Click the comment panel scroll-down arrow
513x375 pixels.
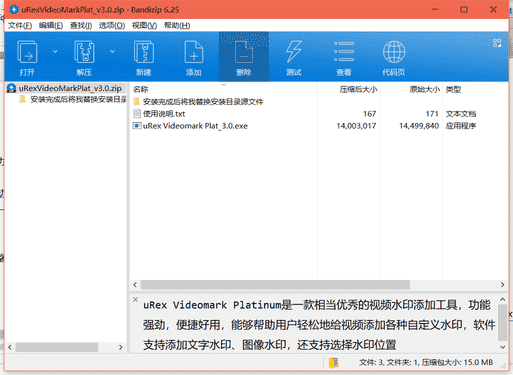[x=503, y=347]
